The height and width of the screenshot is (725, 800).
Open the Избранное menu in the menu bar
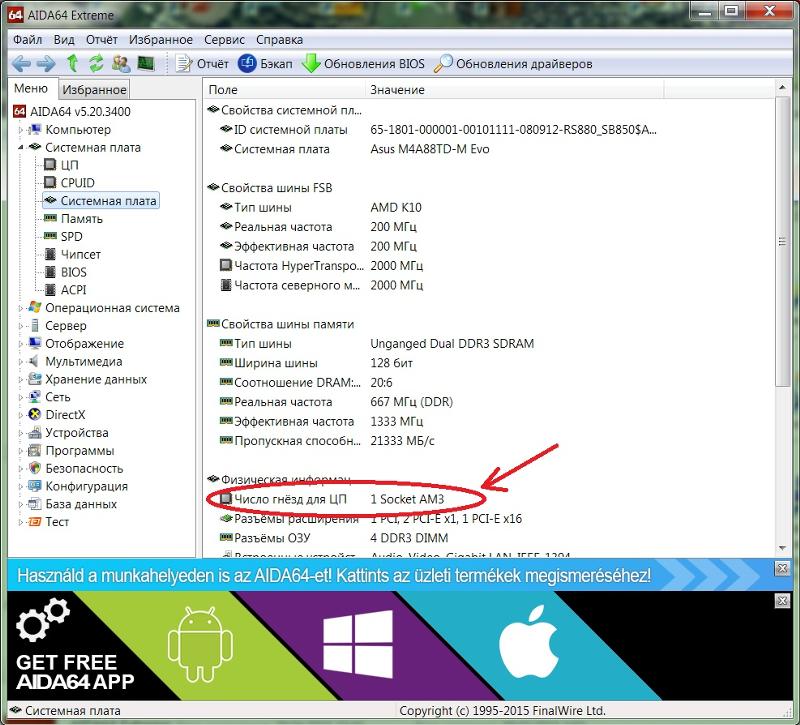161,40
